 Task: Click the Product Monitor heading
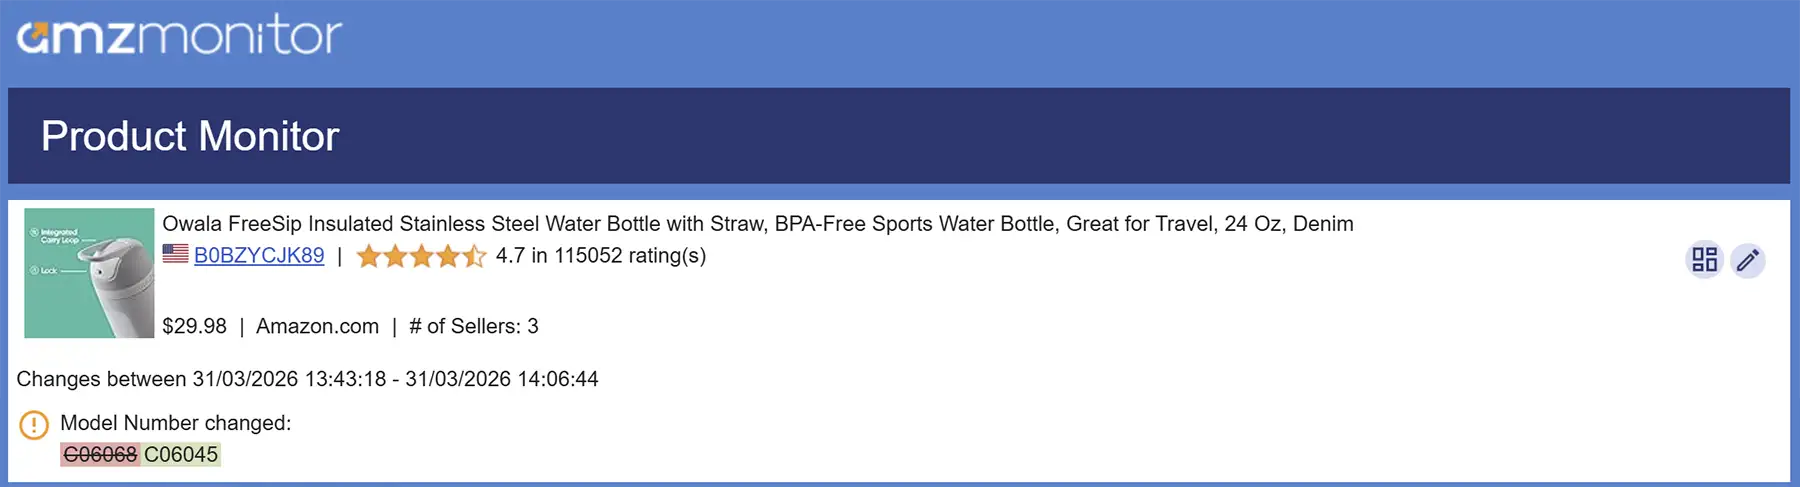pos(190,136)
